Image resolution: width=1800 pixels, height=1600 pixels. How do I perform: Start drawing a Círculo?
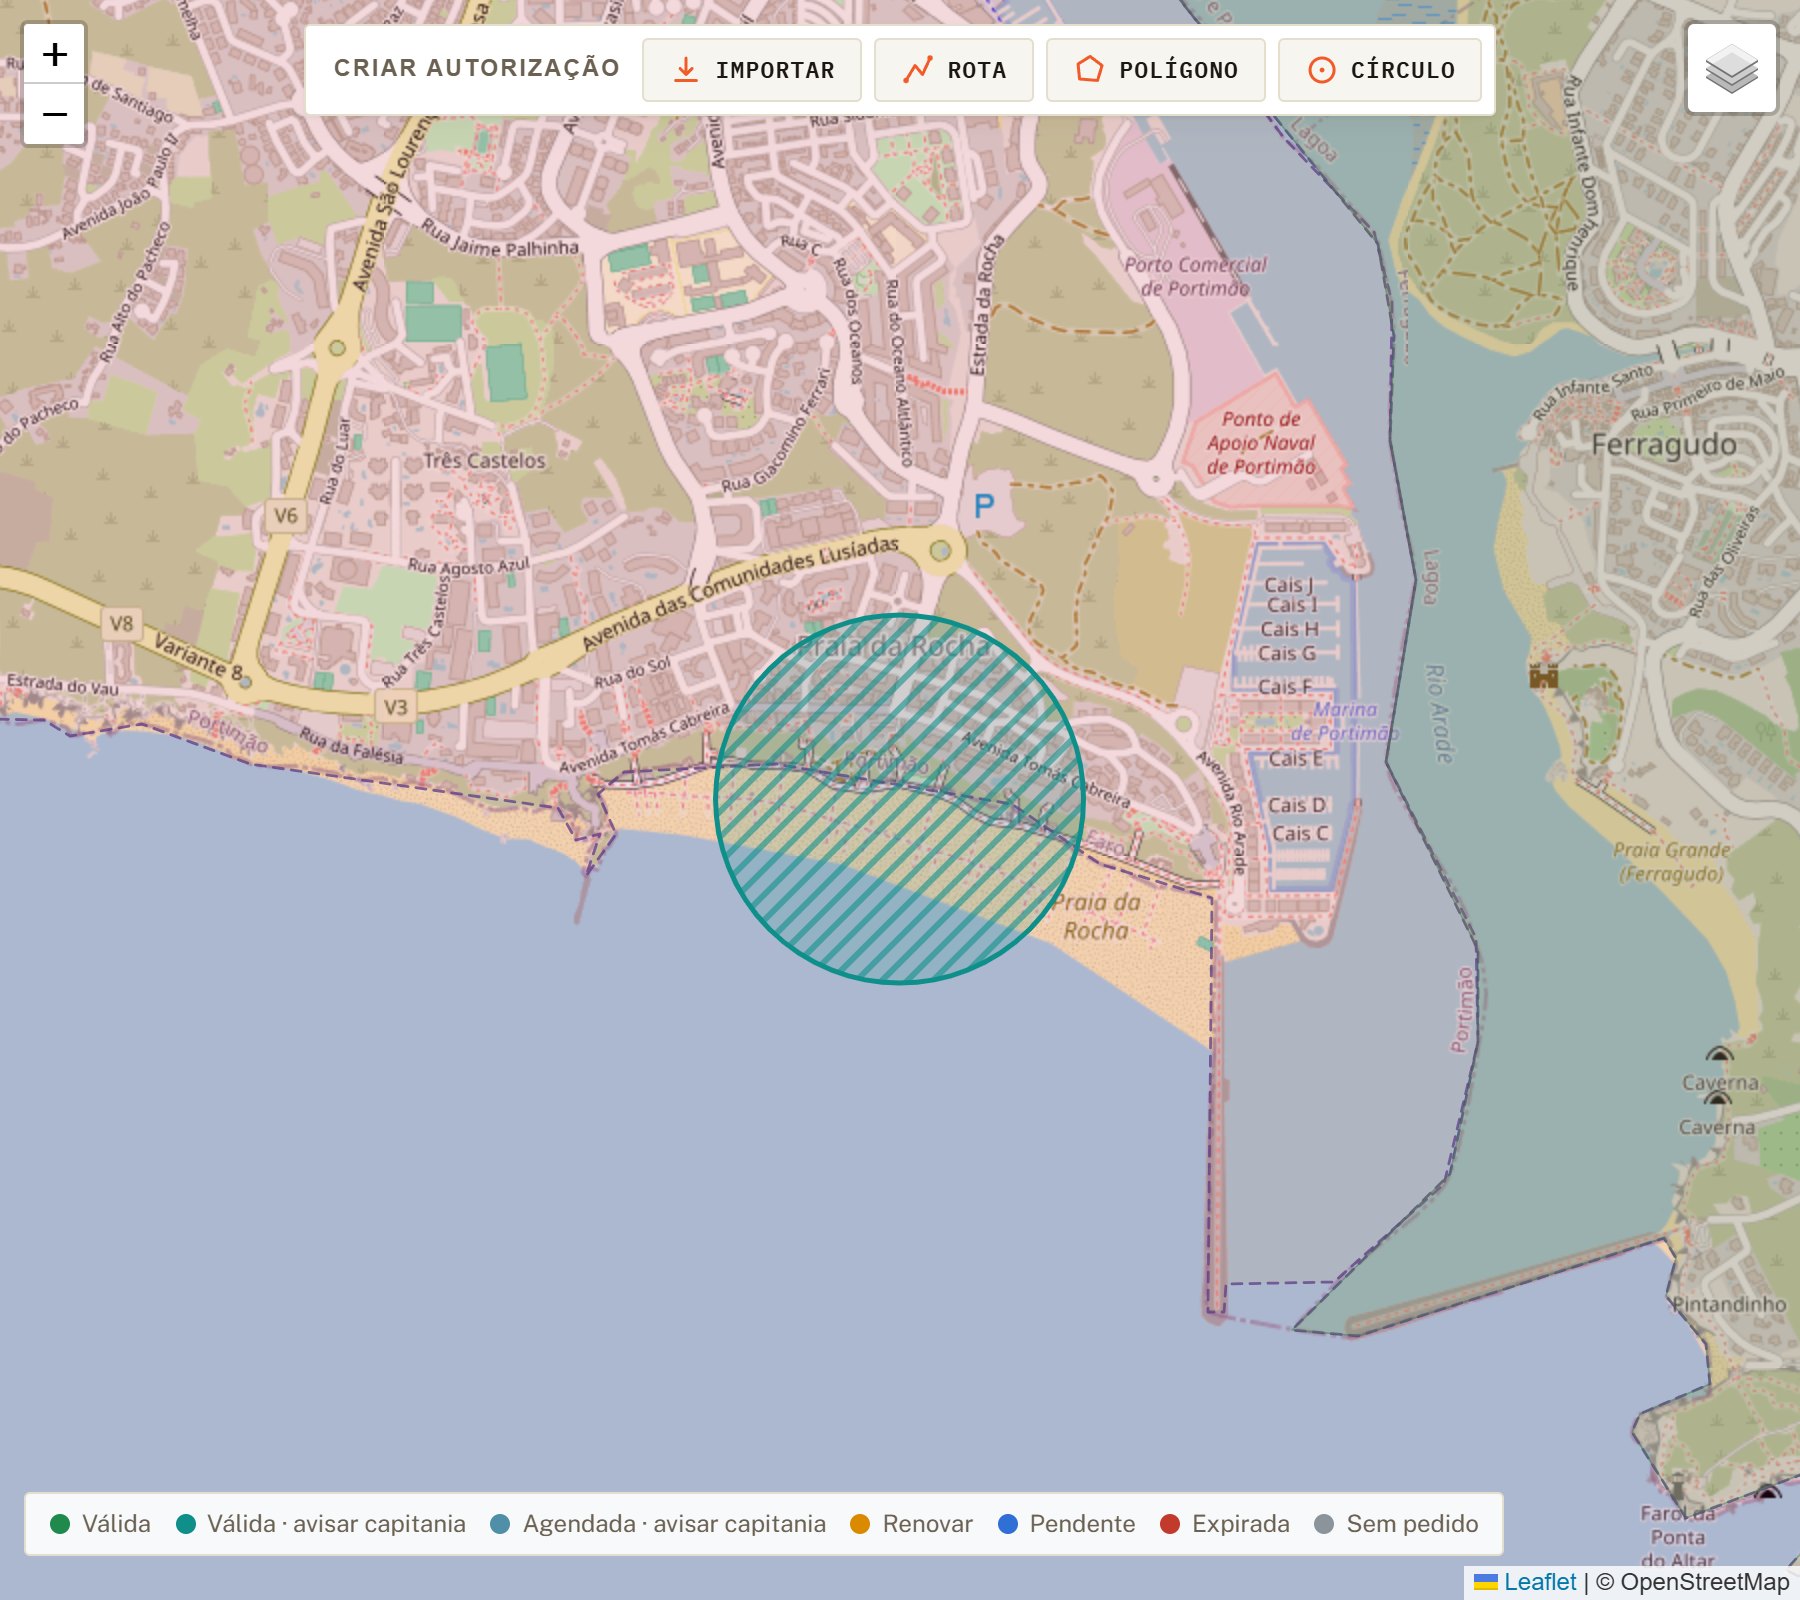pyautogui.click(x=1380, y=70)
